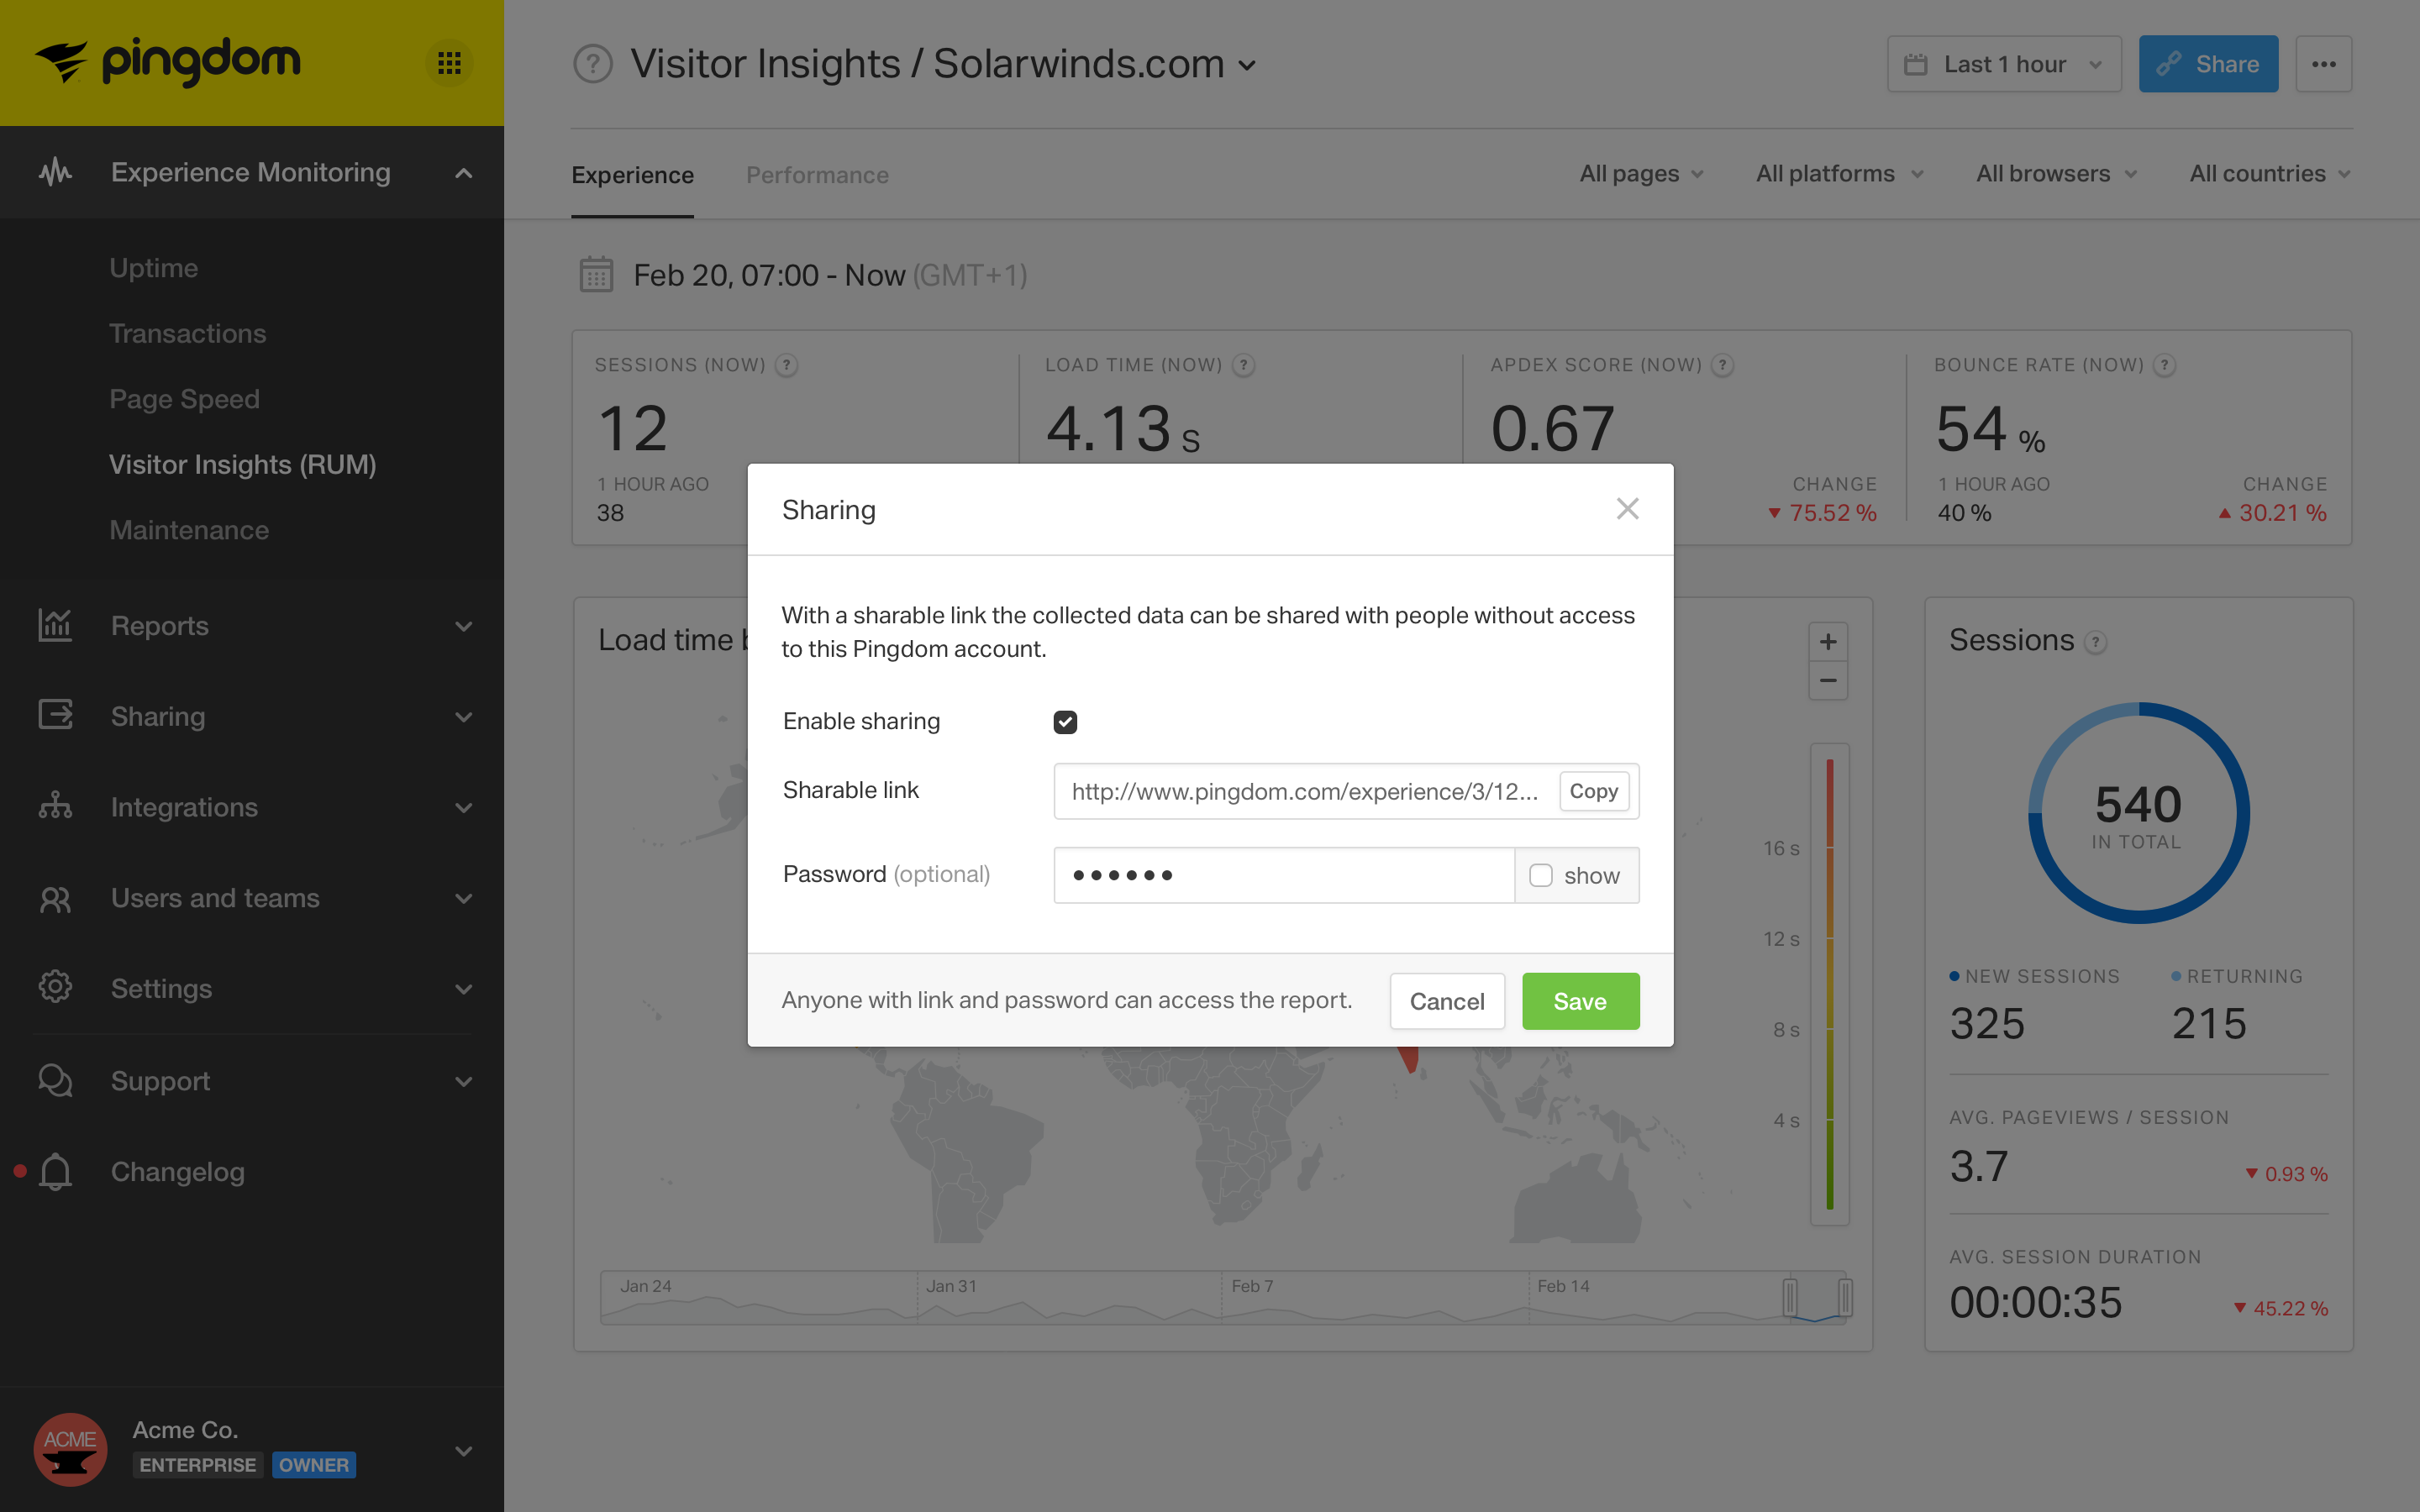Image resolution: width=2420 pixels, height=1512 pixels.
Task: Click the Pingdom logo
Action: [167, 62]
